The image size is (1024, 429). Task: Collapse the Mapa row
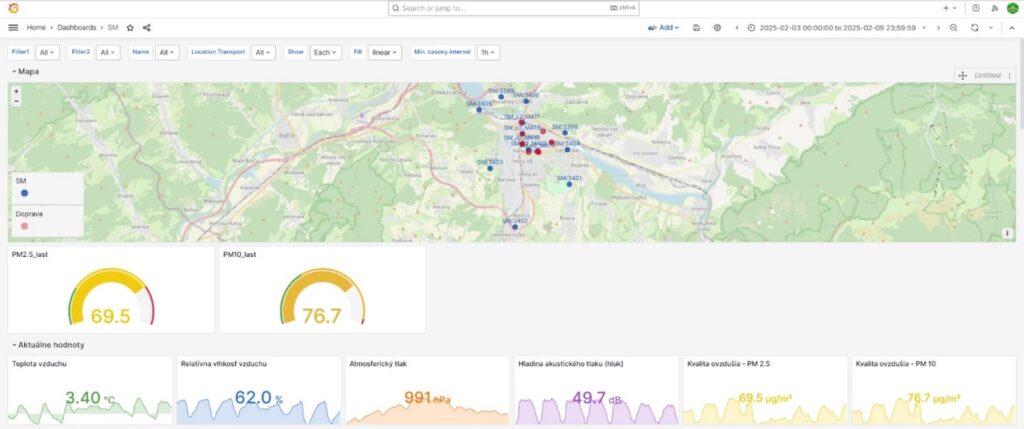click(x=25, y=72)
